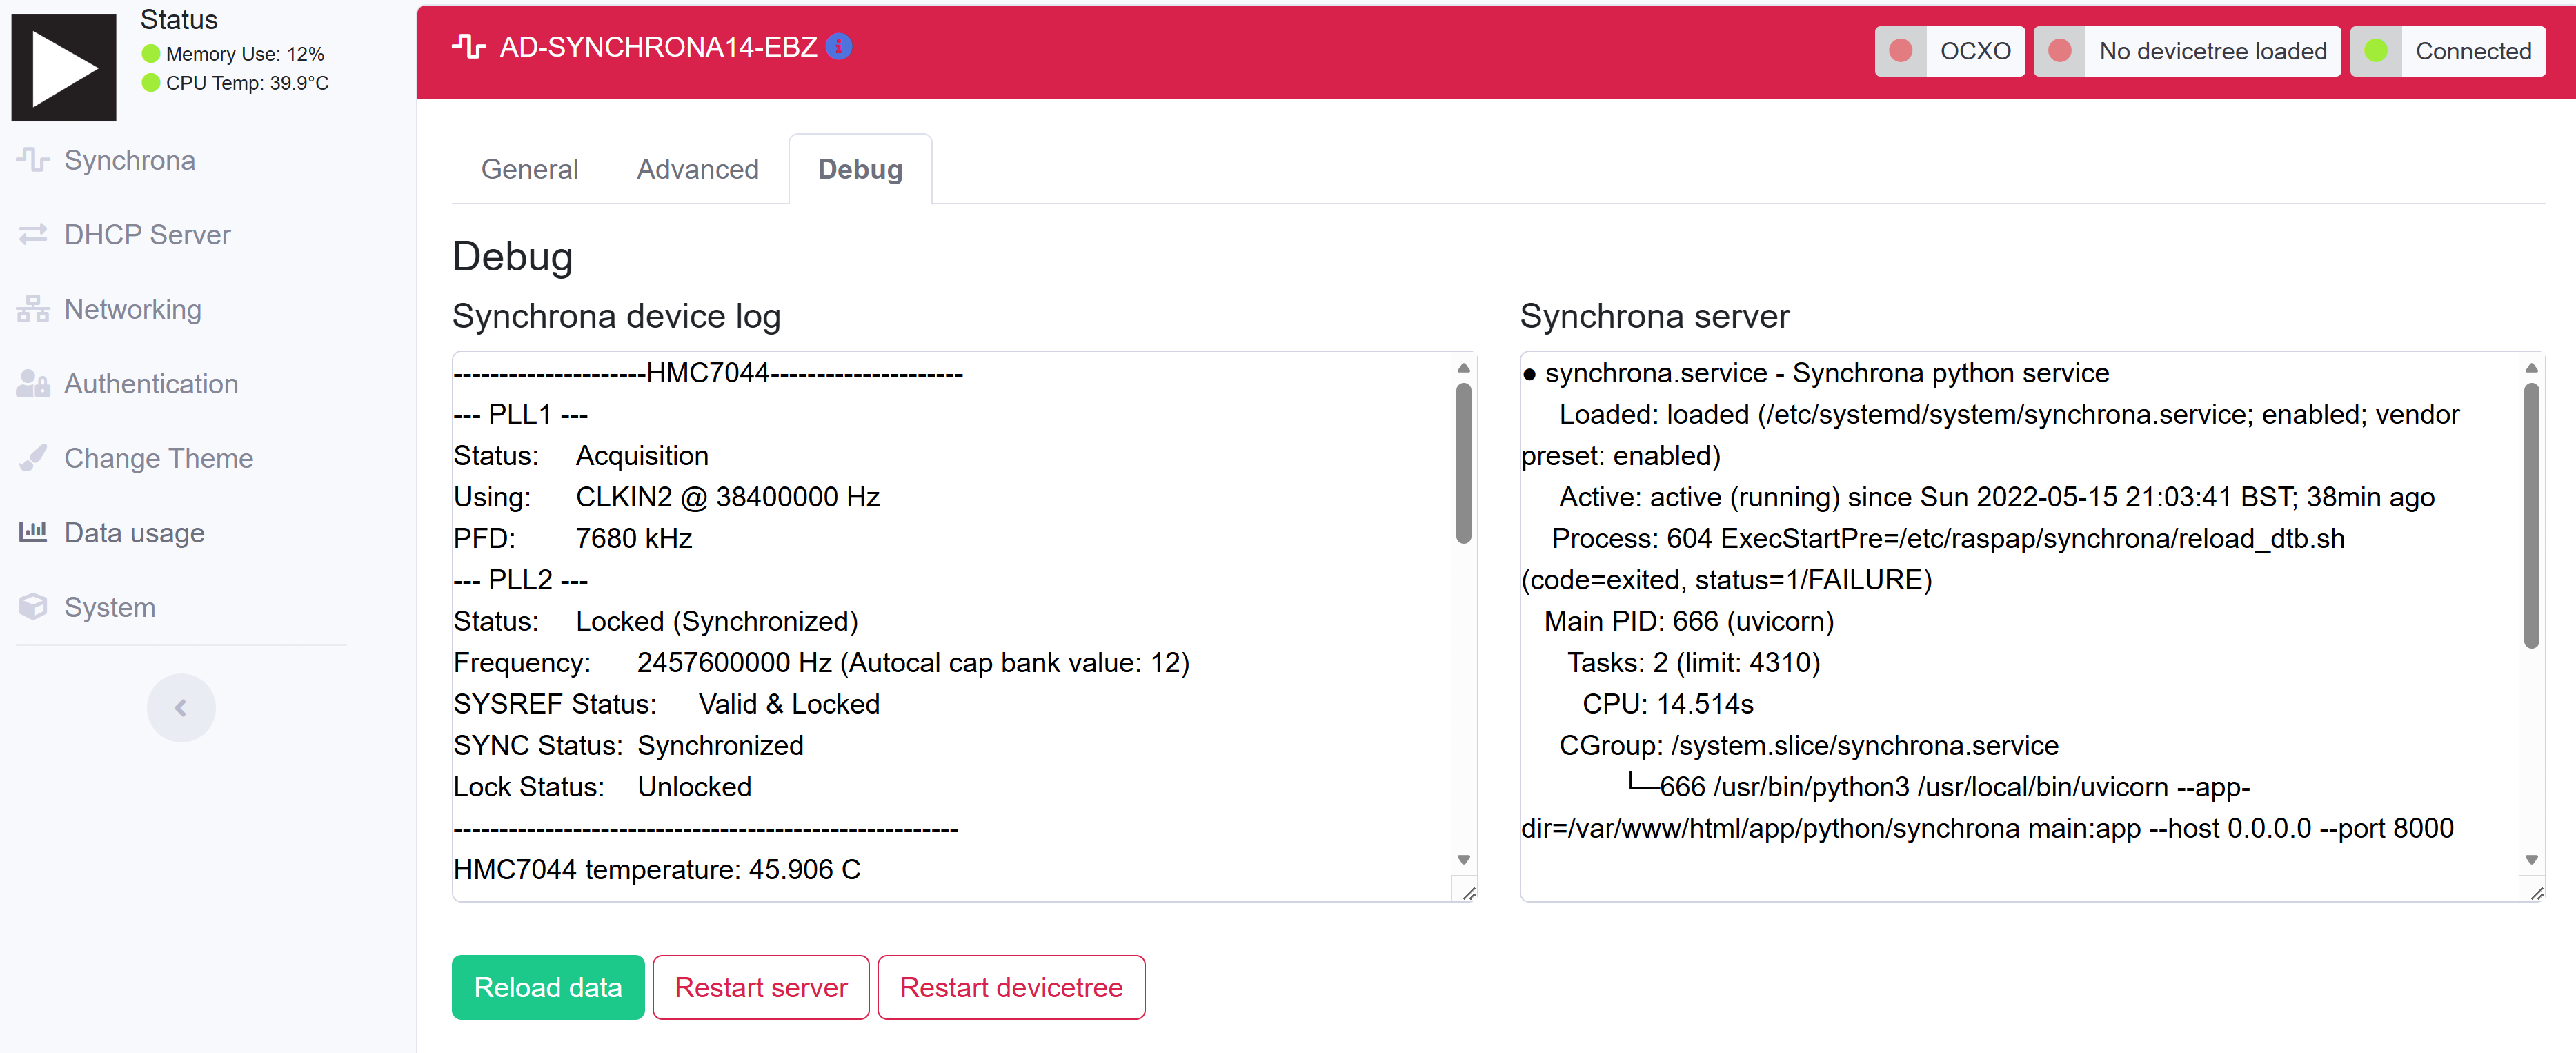The width and height of the screenshot is (2576, 1053).
Task: Open the Data usage page
Action: tap(134, 532)
